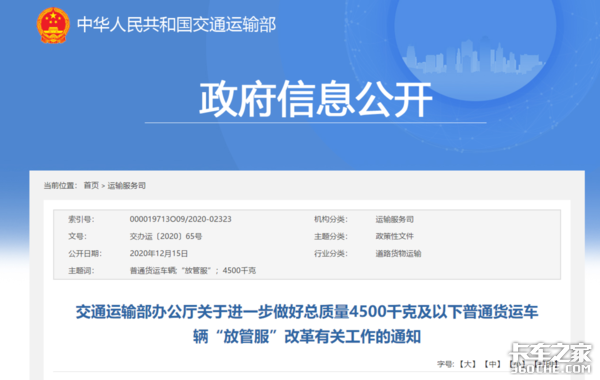Image resolution: width=600 pixels, height=380 pixels.
Task: Set the font size to 中
Action: [492, 364]
